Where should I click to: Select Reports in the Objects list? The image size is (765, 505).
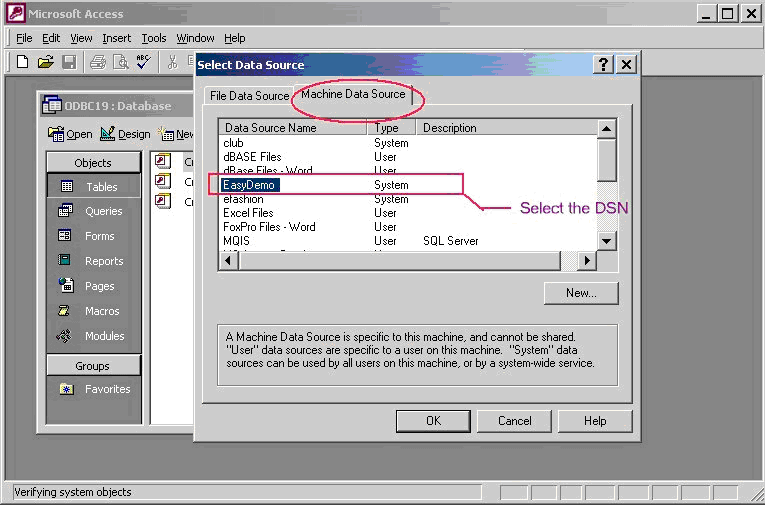coord(93,261)
